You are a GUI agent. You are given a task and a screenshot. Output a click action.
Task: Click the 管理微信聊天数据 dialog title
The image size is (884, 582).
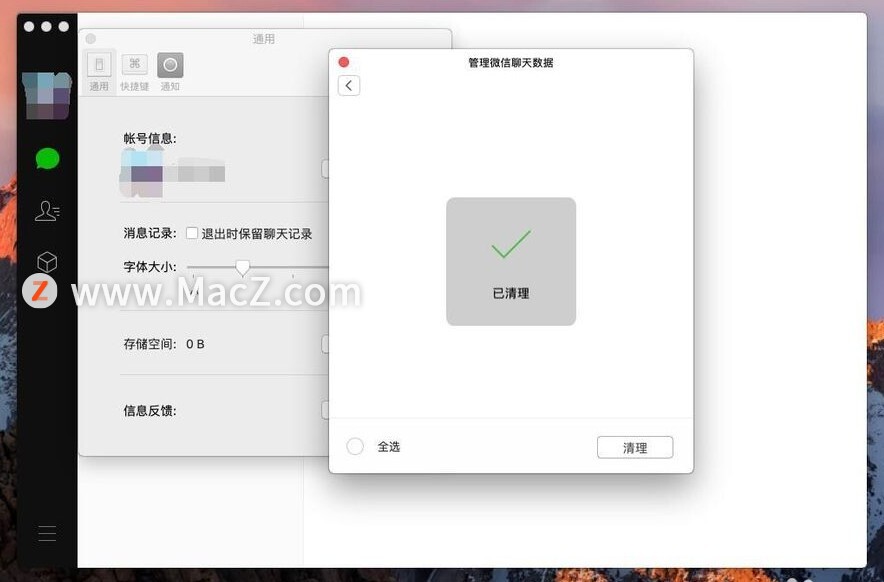click(x=511, y=63)
